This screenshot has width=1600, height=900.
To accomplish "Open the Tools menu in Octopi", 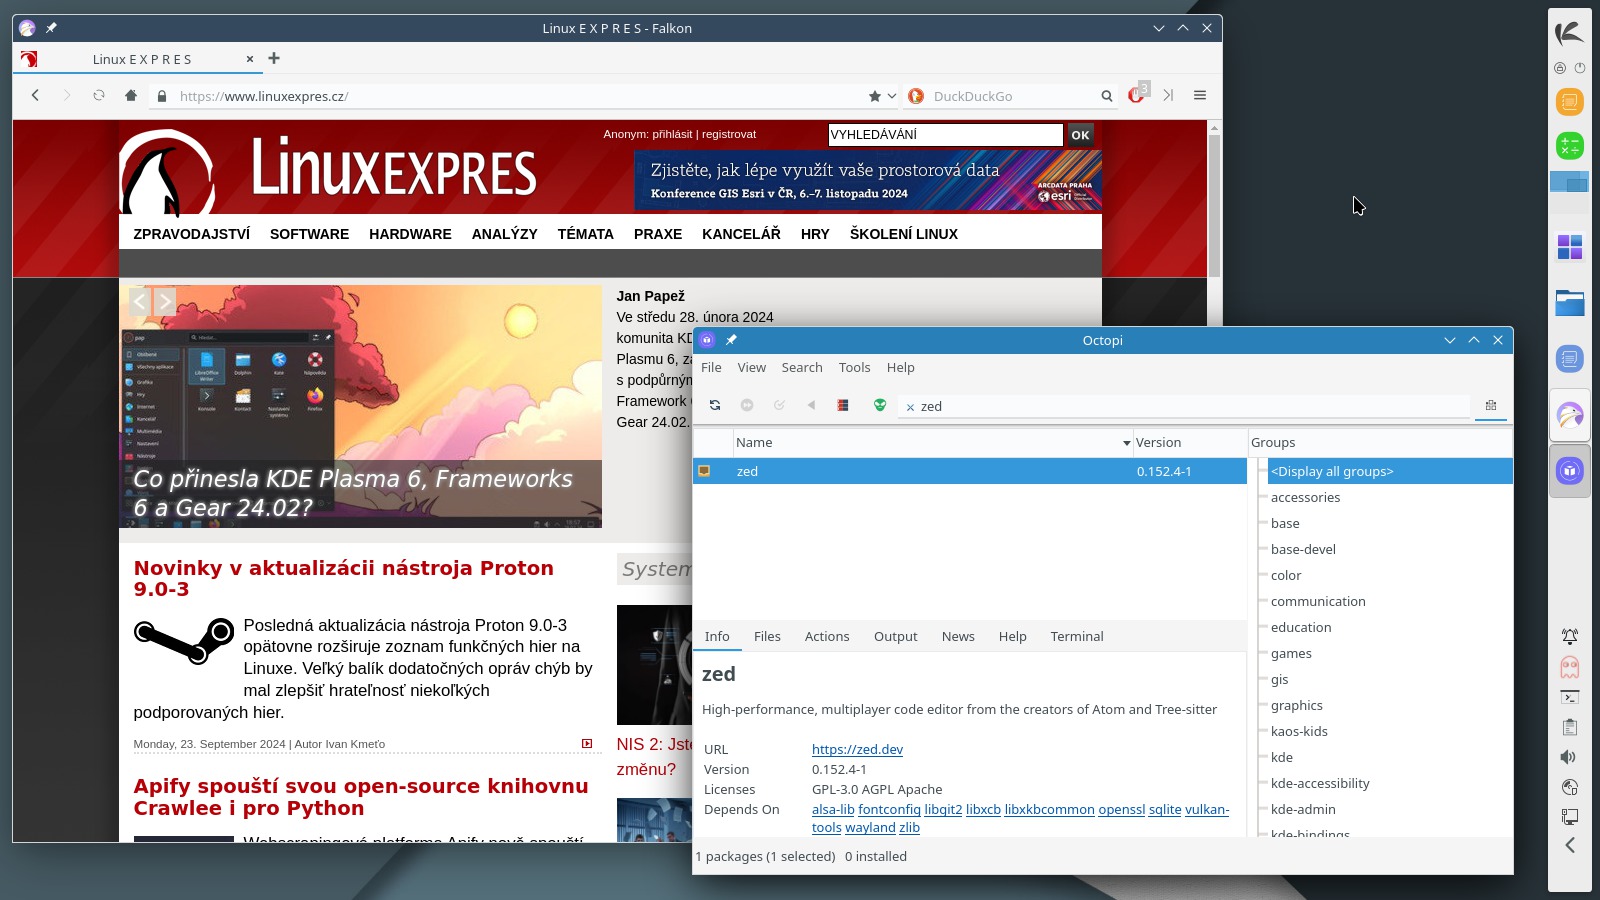I will tap(854, 367).
